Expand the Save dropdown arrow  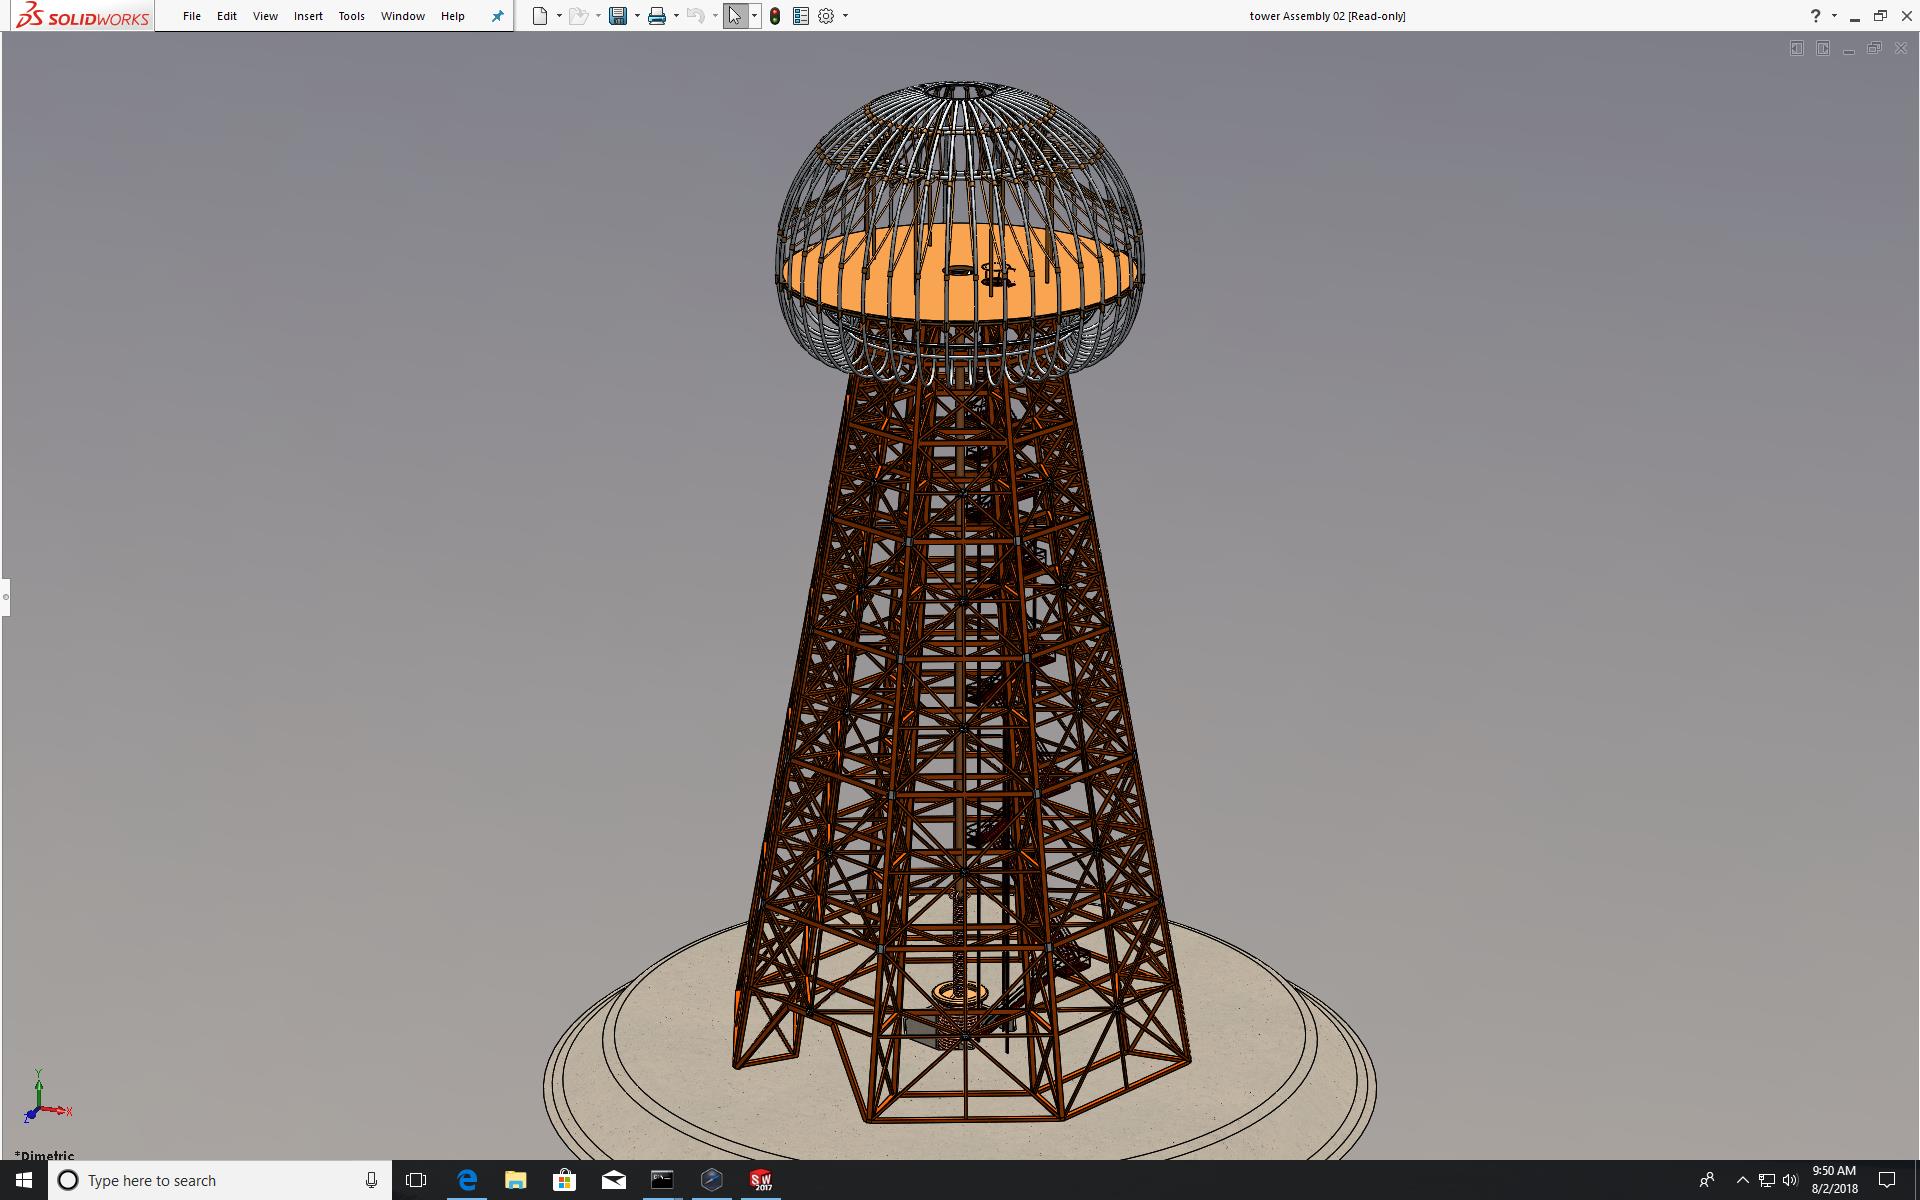pos(637,16)
